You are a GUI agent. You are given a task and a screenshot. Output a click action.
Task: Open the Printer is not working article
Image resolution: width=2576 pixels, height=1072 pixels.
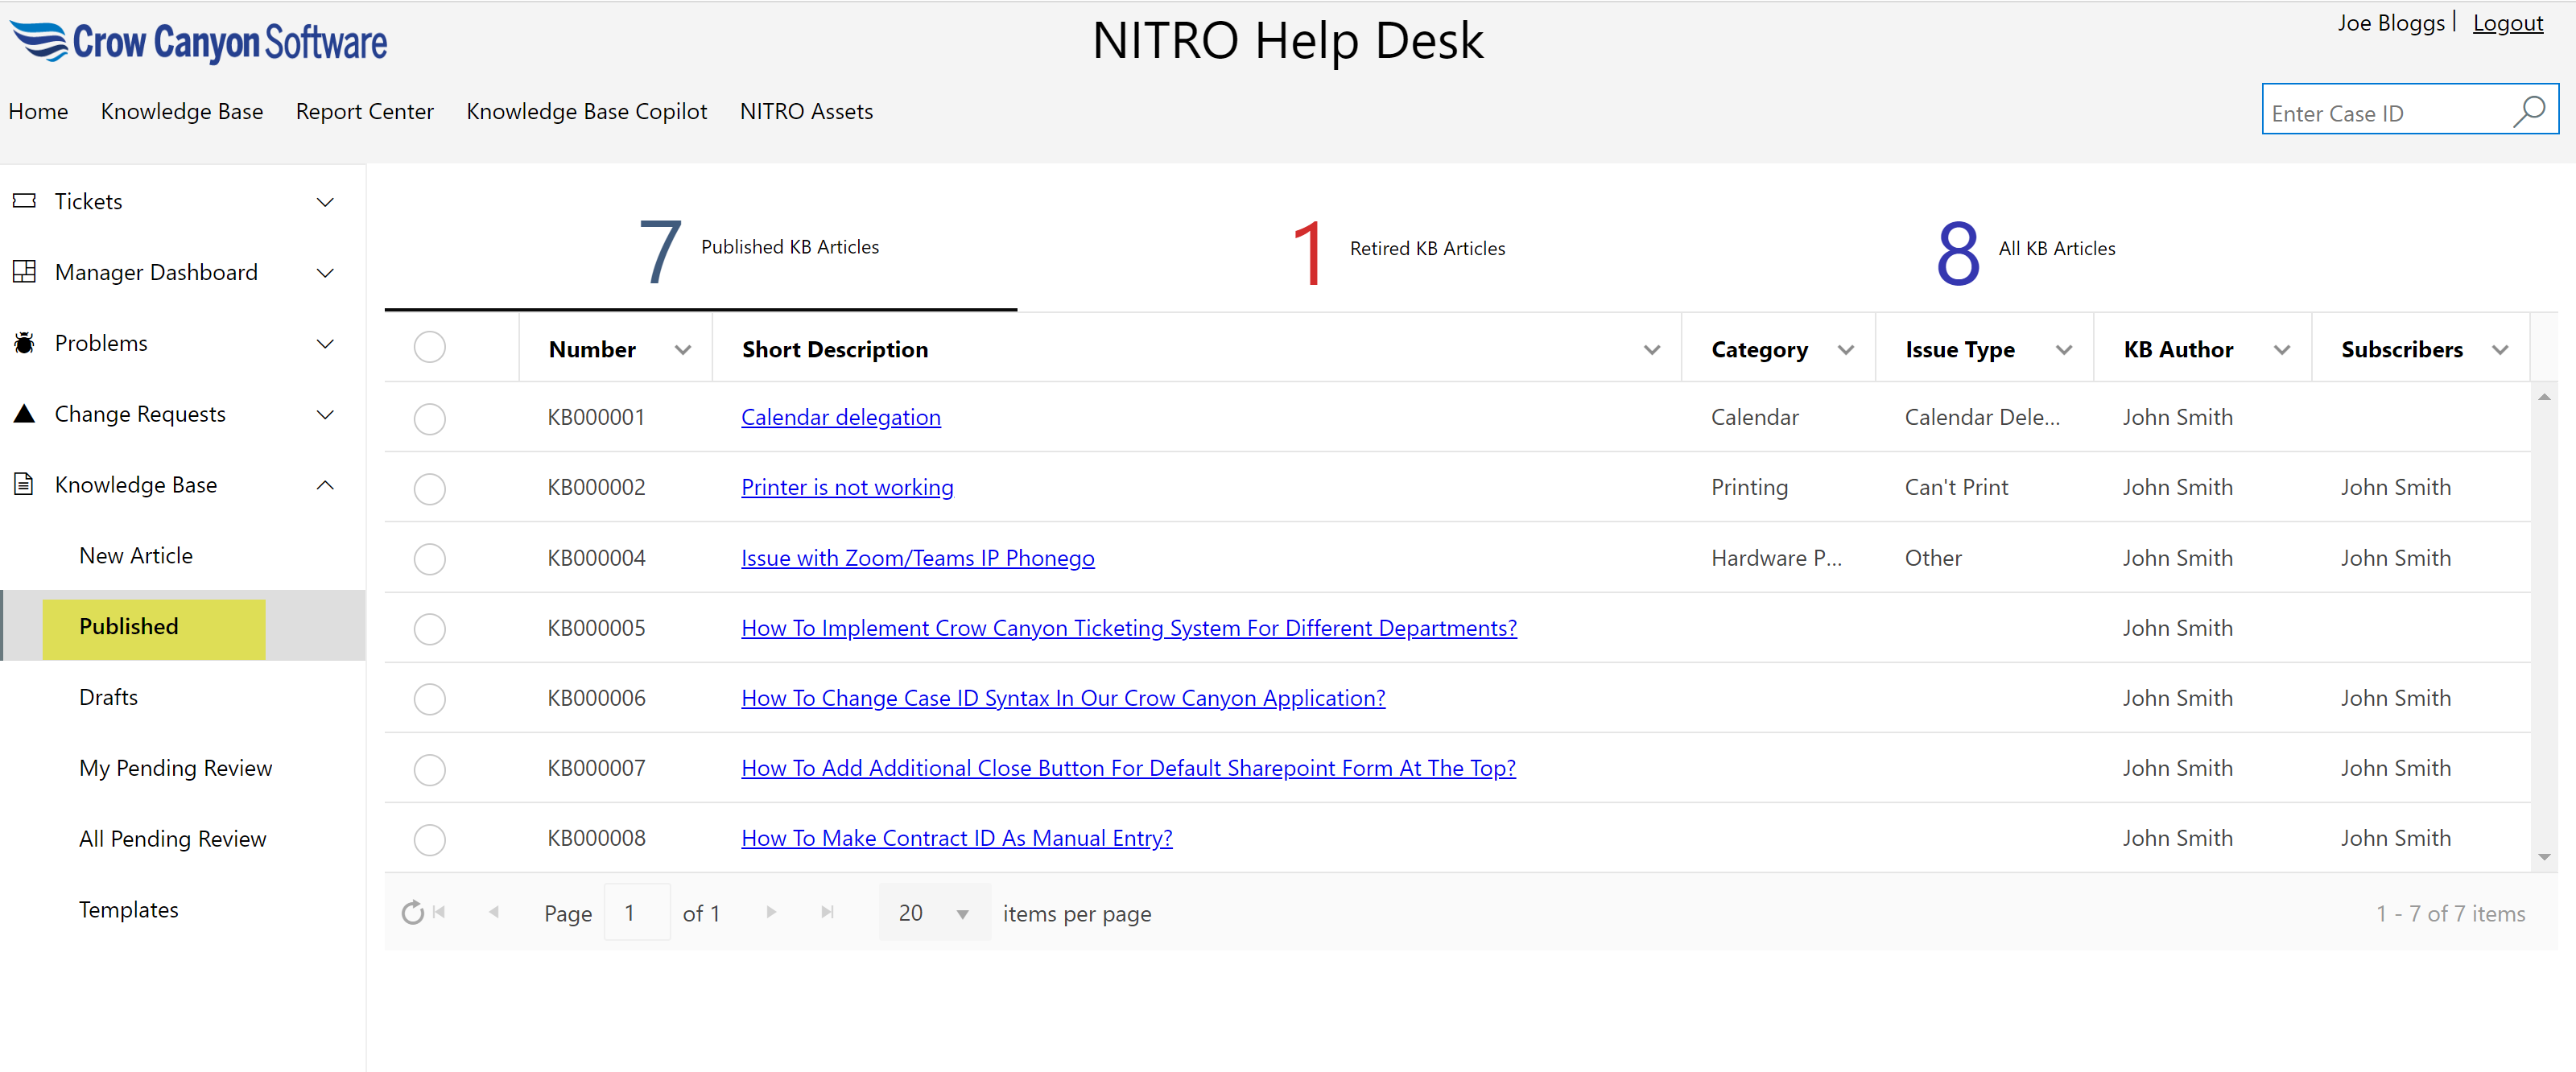point(846,488)
